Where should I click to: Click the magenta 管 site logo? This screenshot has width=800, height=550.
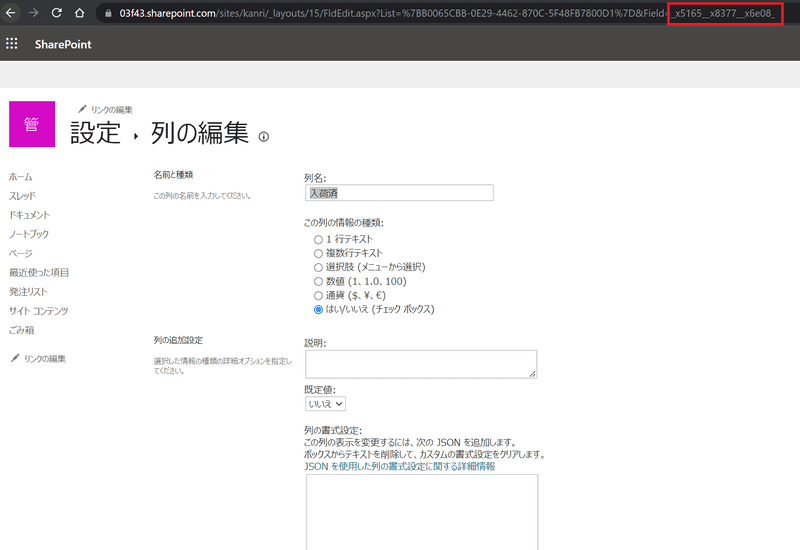[x=32, y=124]
